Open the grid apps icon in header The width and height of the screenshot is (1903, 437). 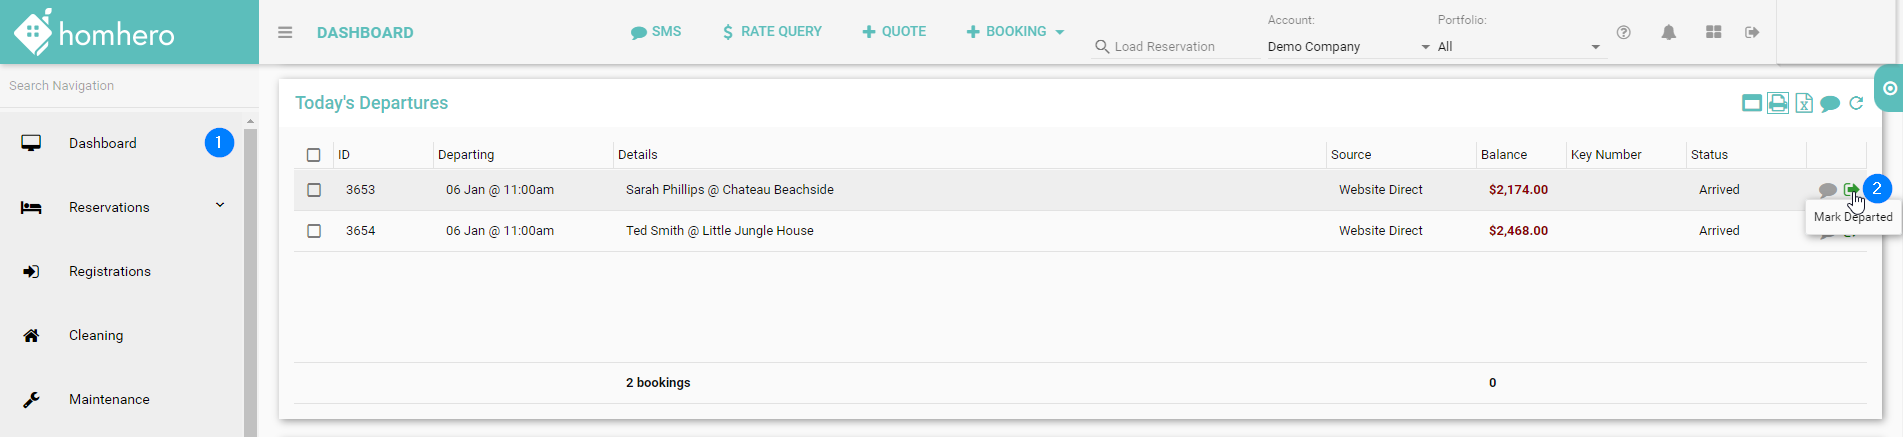[x=1713, y=32]
